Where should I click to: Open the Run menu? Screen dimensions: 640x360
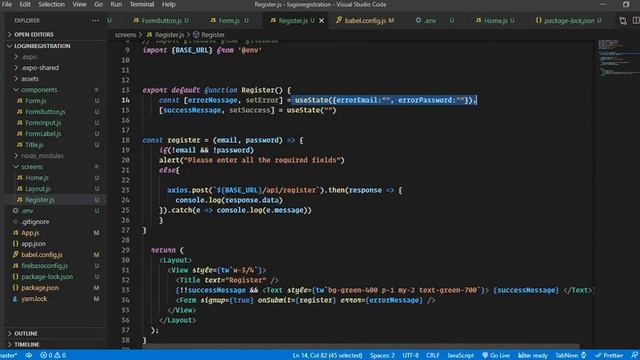(x=116, y=4)
